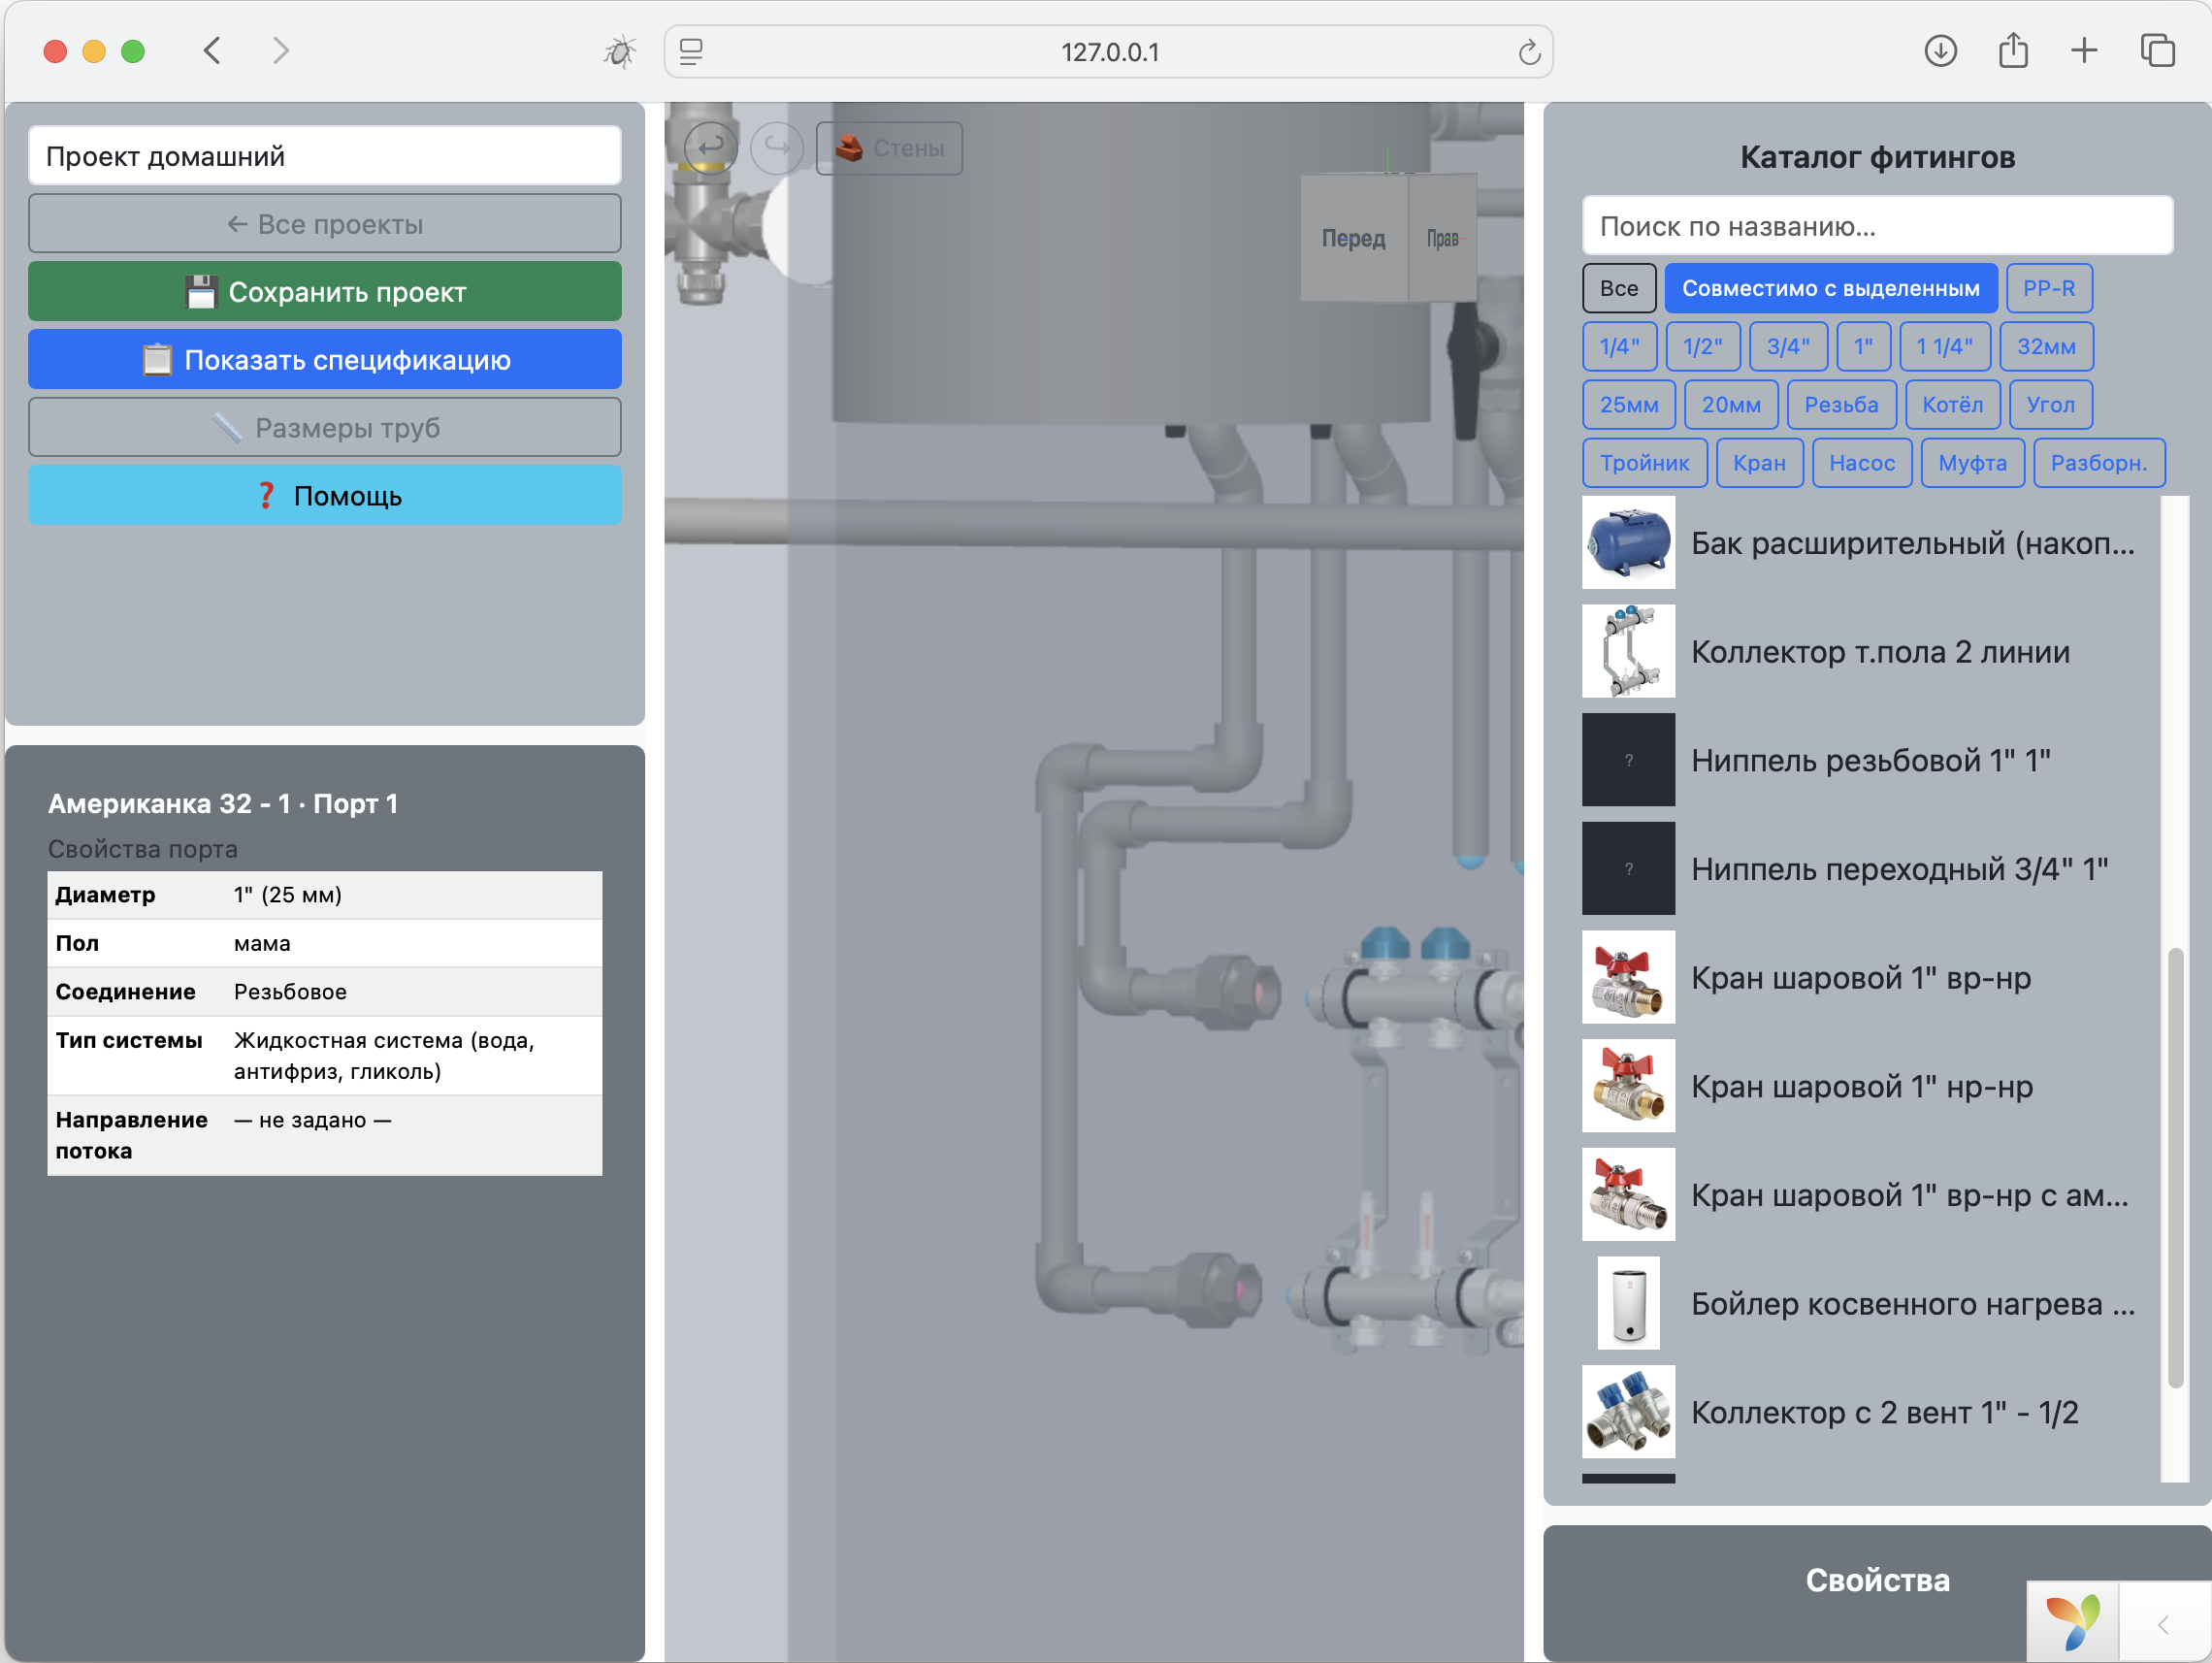2212x1663 pixels.
Task: Select the expansion tank thumbnail in catalog
Action: coord(1628,543)
